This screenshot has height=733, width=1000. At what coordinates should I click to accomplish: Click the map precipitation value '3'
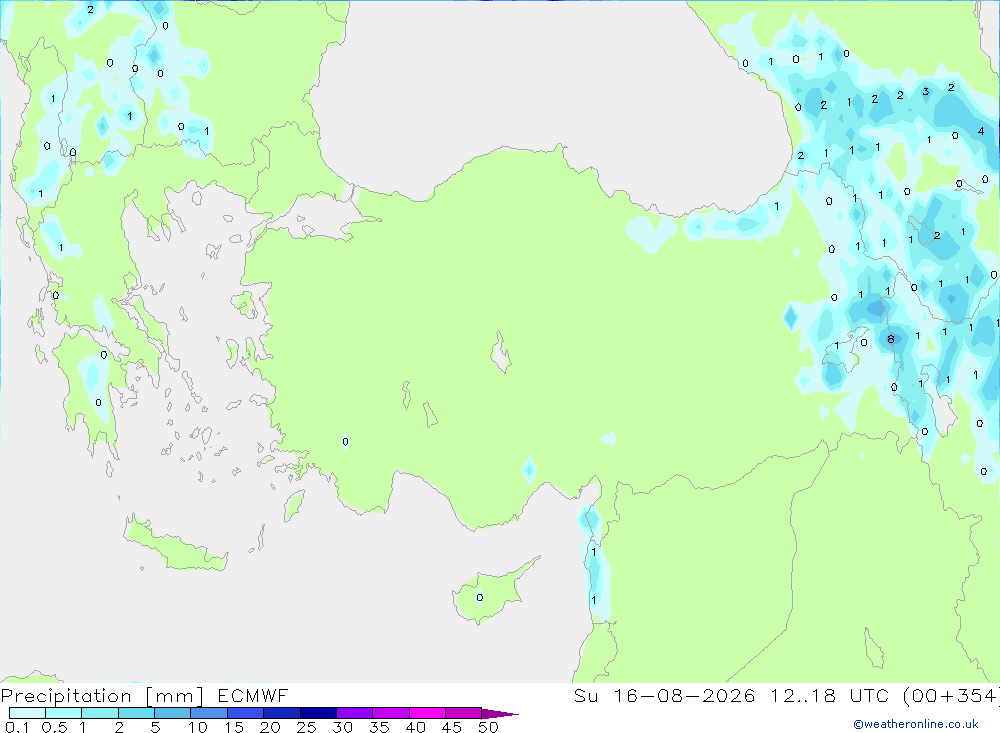click(x=925, y=91)
